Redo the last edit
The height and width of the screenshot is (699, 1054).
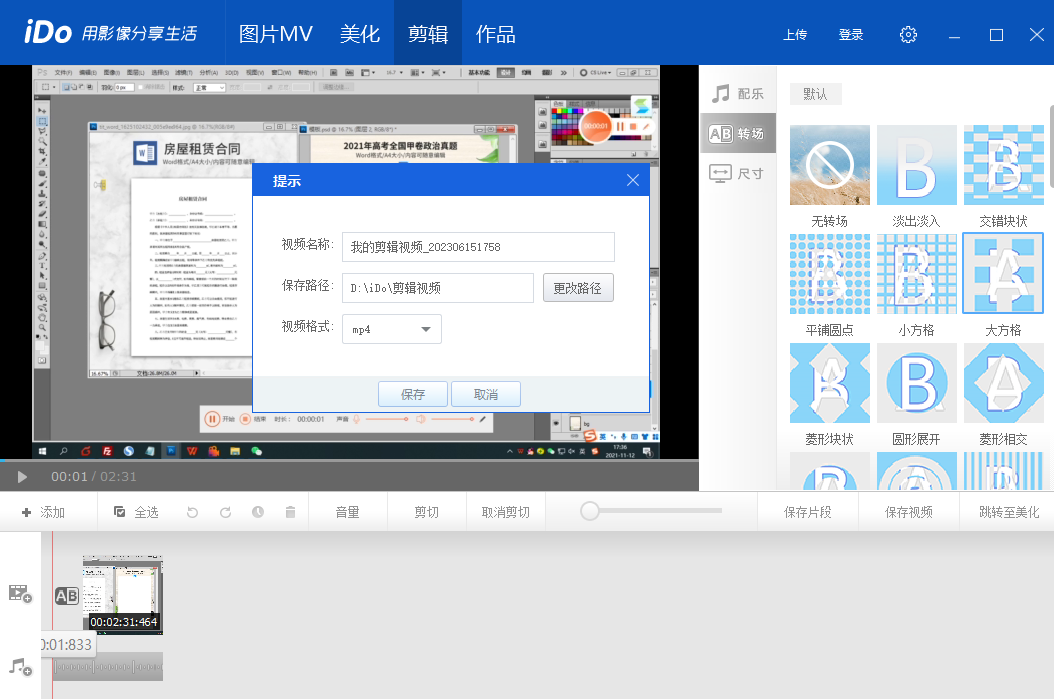tap(224, 511)
